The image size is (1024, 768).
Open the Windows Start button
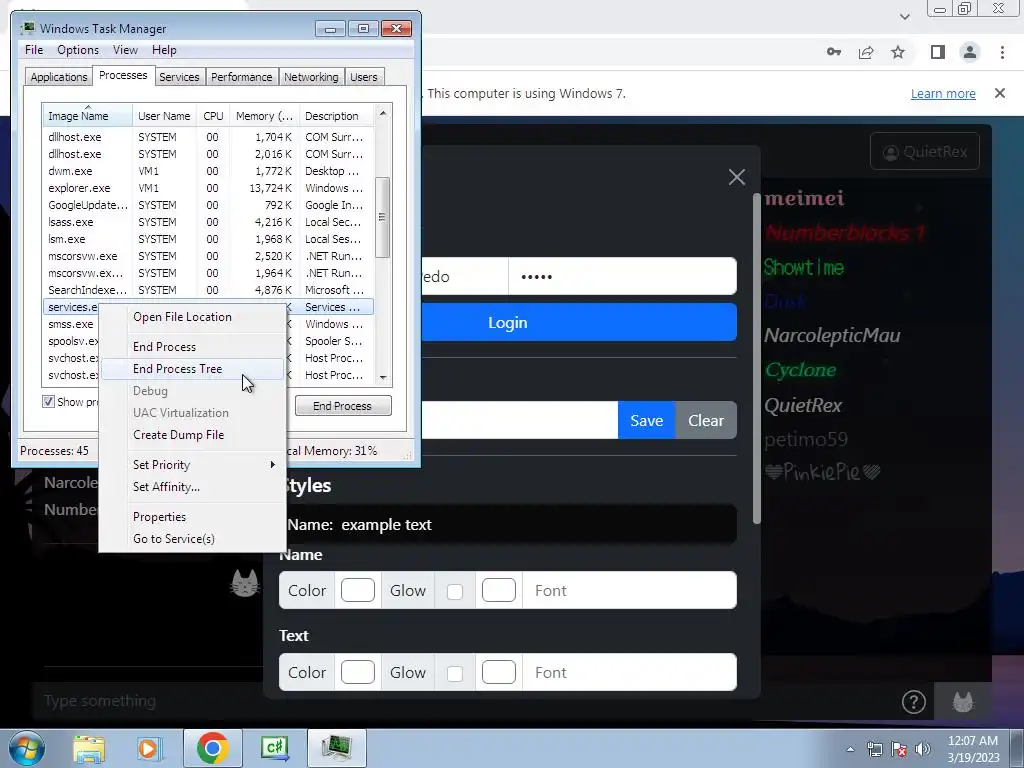coord(27,748)
